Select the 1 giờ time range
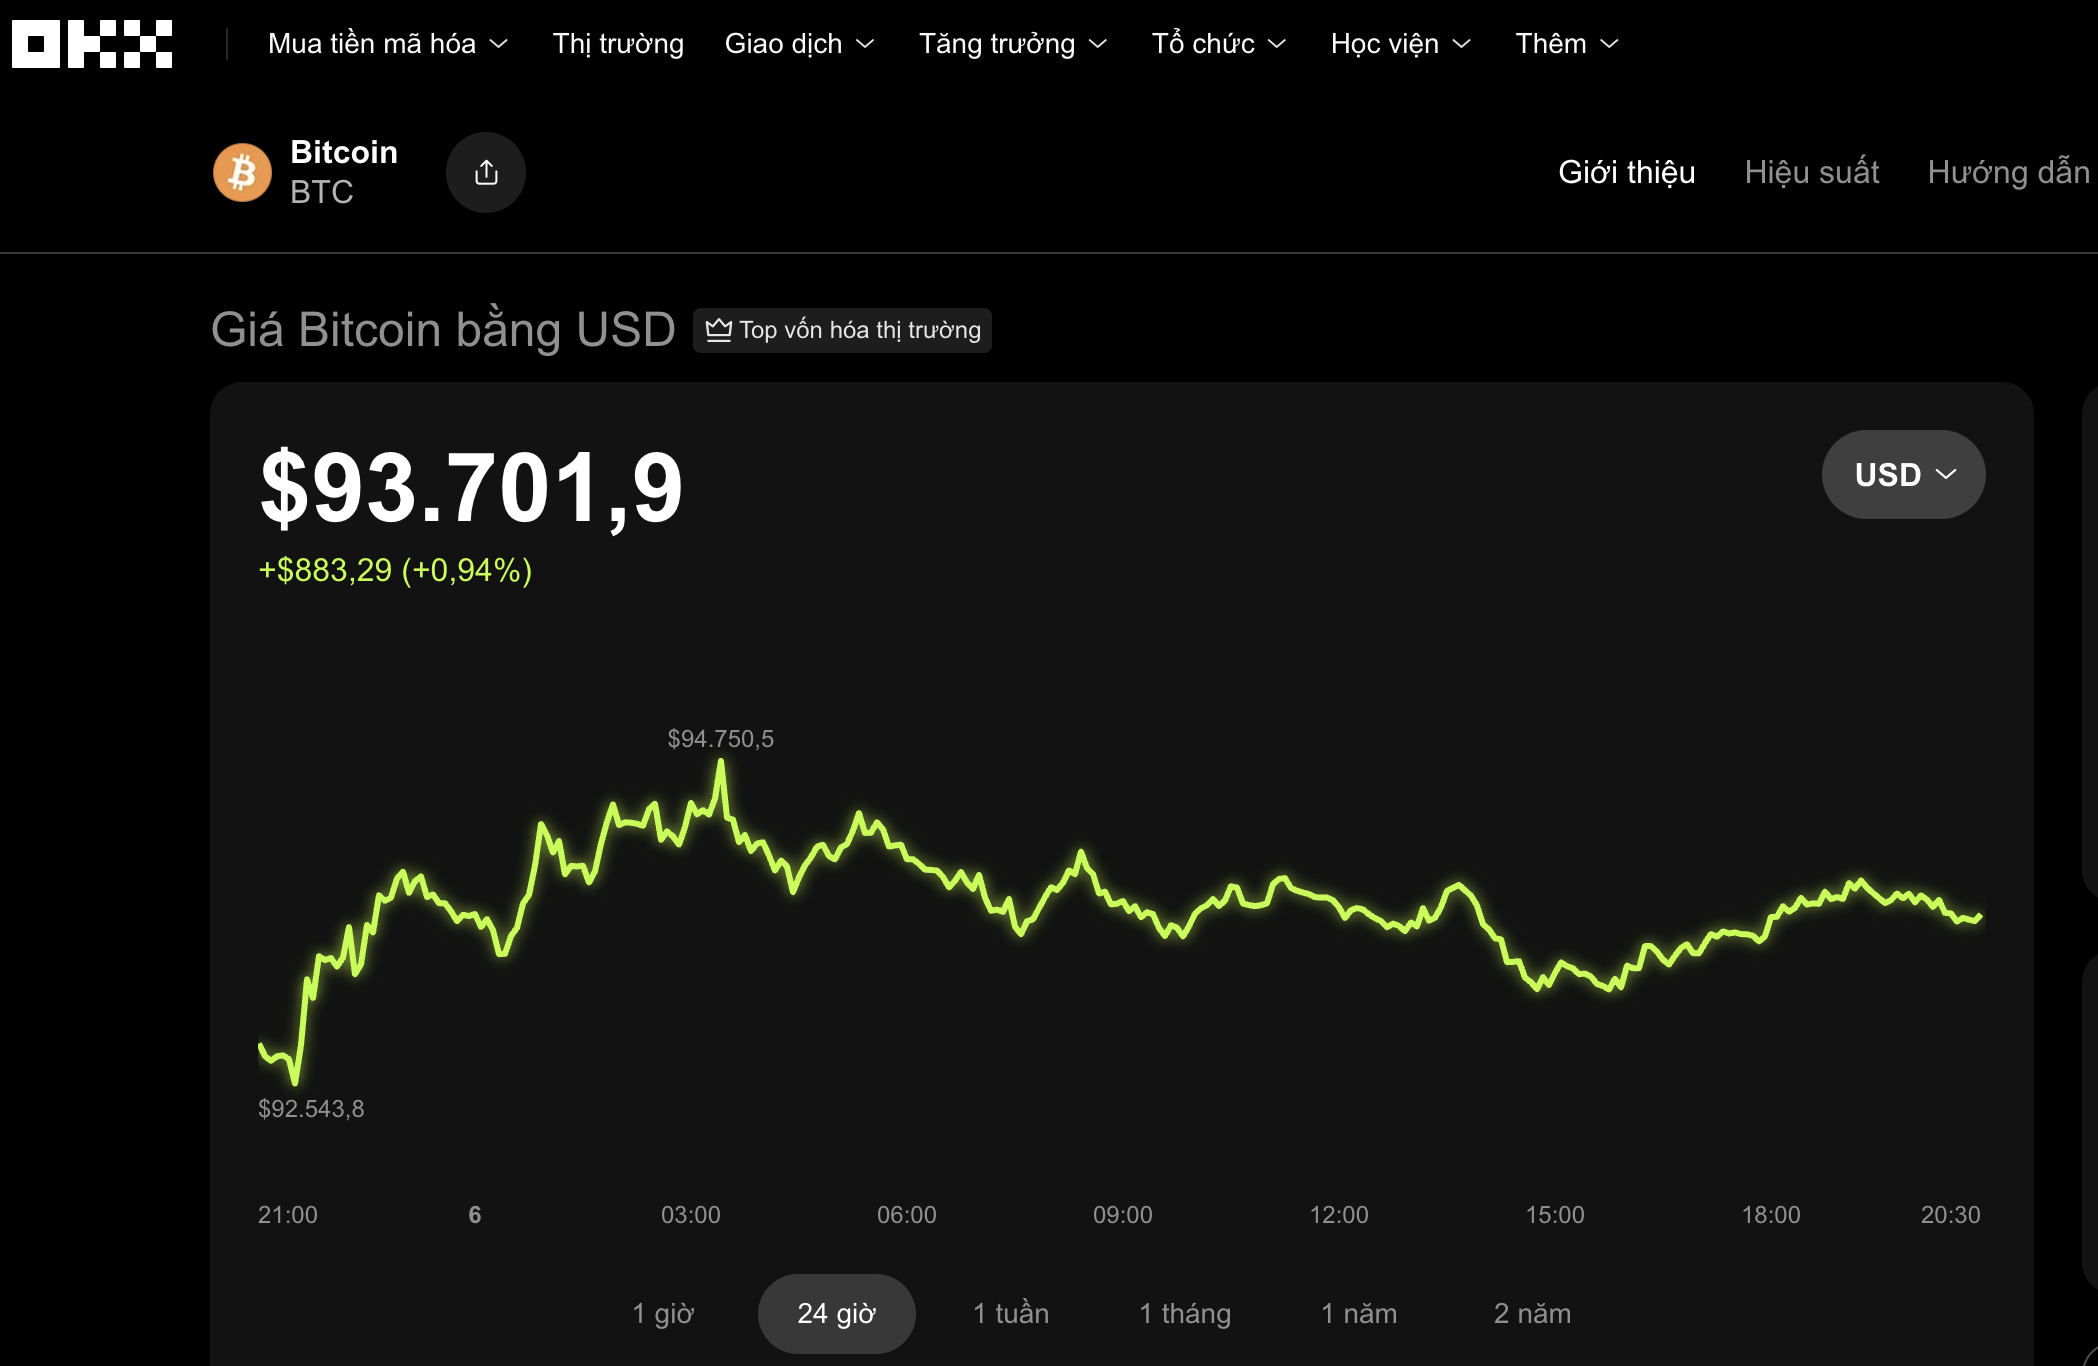 (x=663, y=1313)
